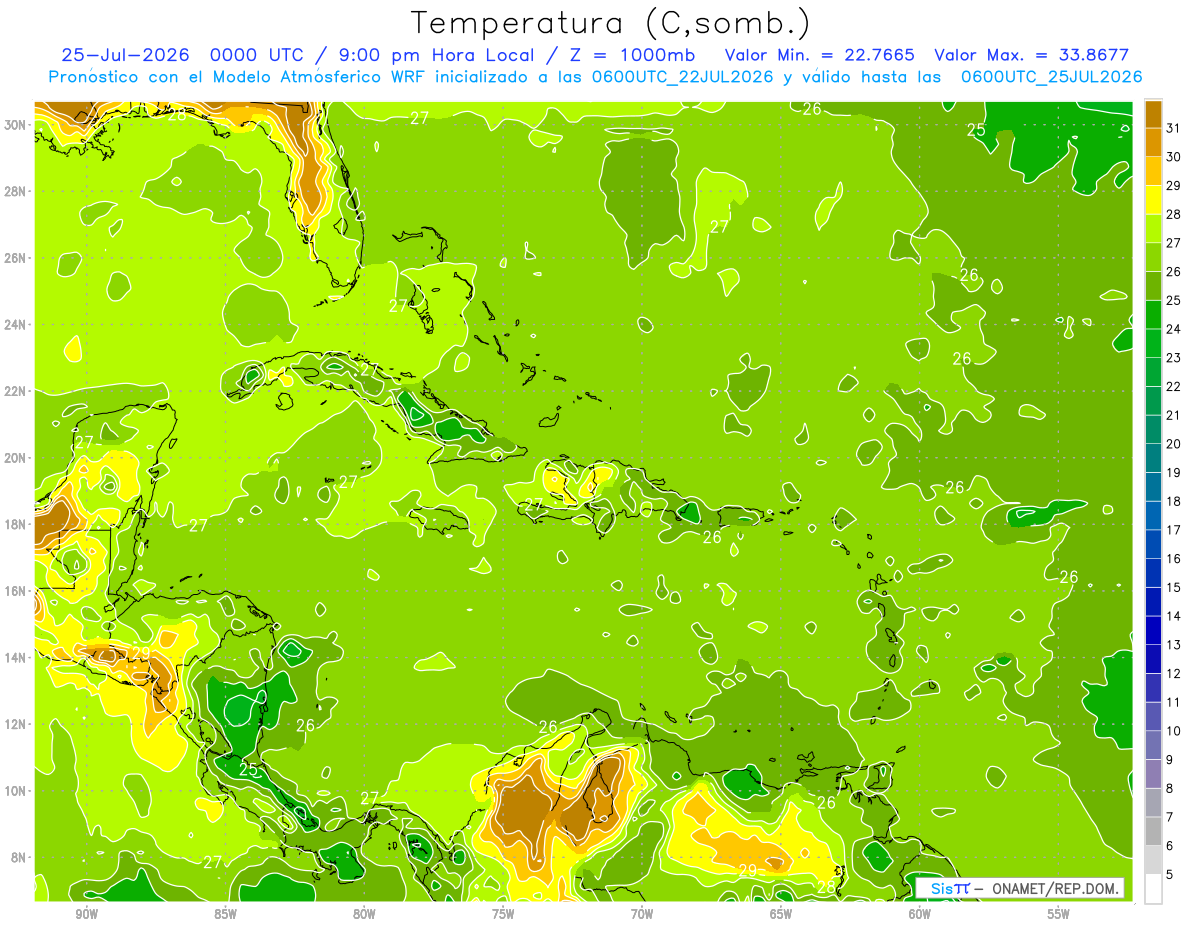Viewport: 1200px width, 927px height.
Task: Select the blue swatch between 15 and 16
Action: coord(1153,573)
